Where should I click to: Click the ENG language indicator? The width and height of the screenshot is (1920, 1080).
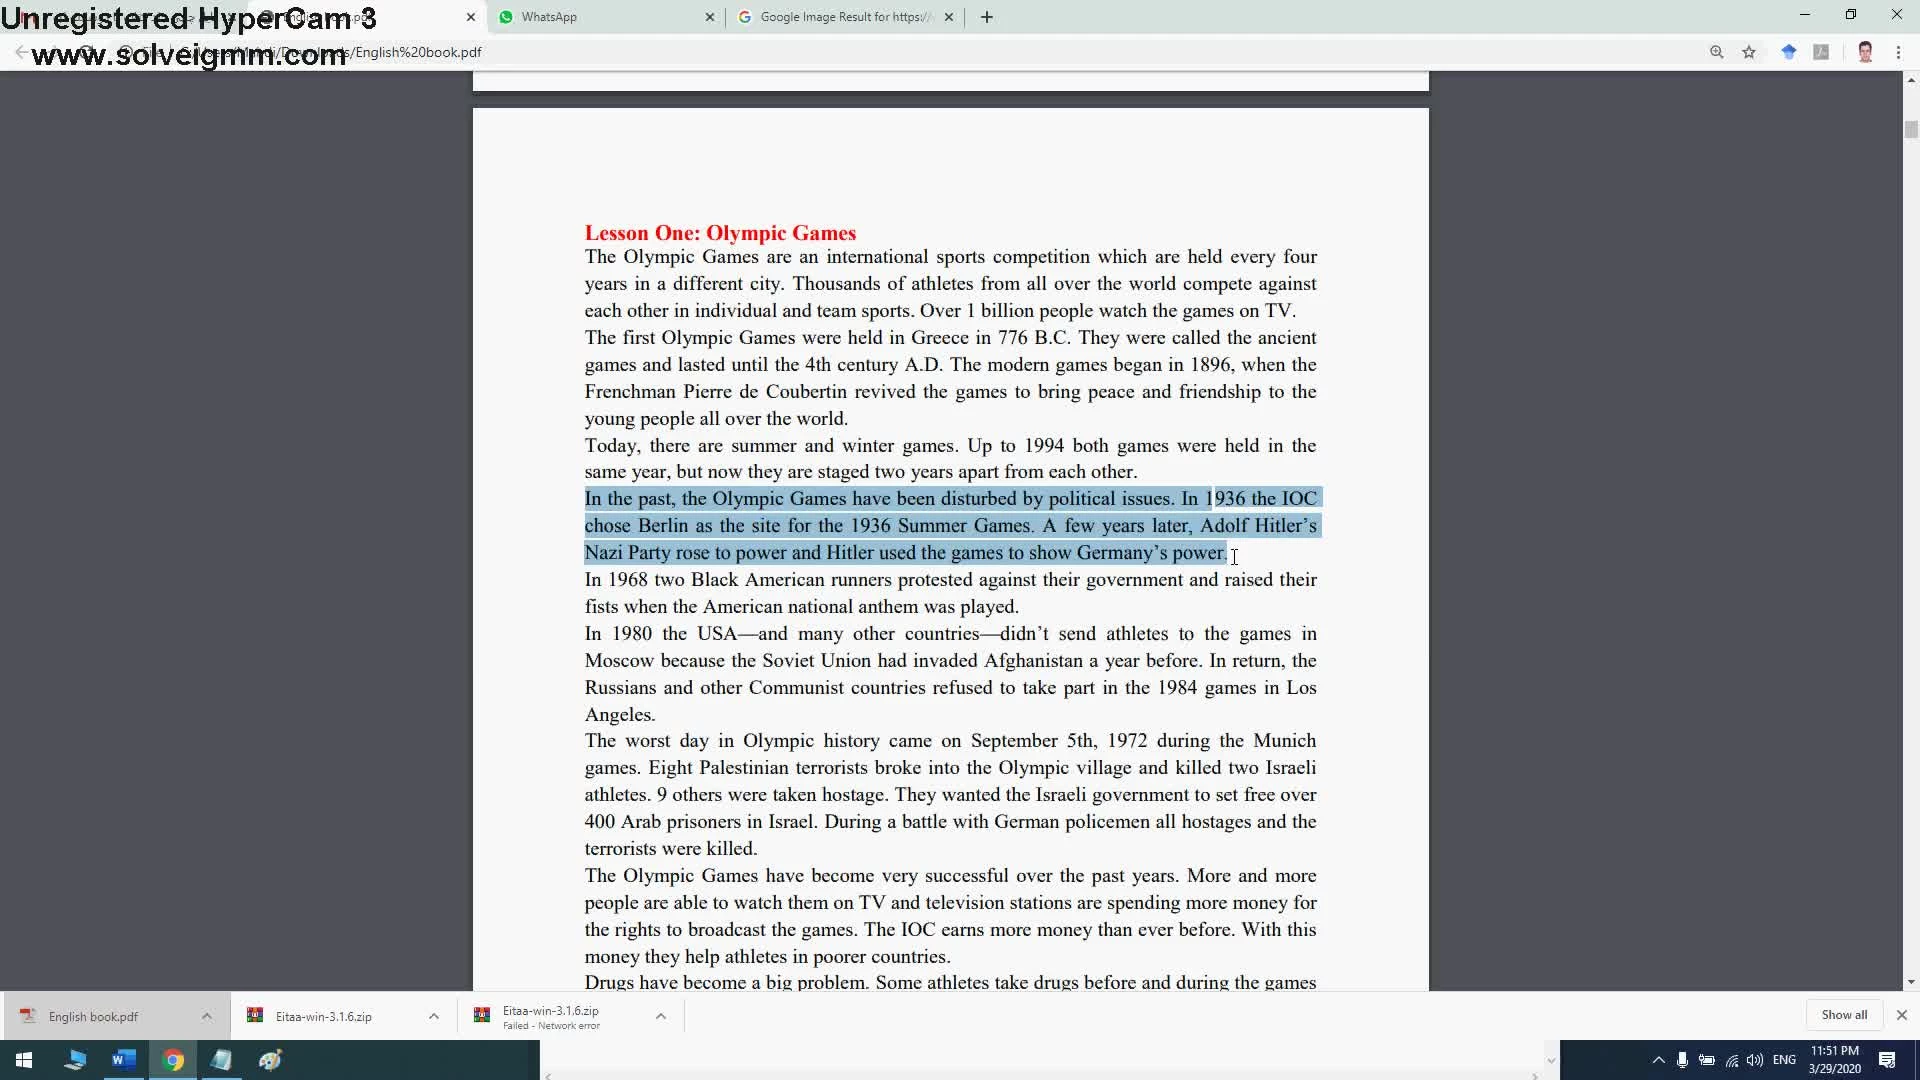(x=1784, y=1060)
